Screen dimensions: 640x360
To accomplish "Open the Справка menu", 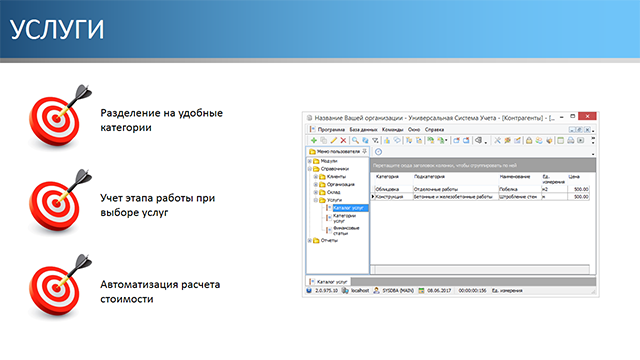I will [434, 130].
